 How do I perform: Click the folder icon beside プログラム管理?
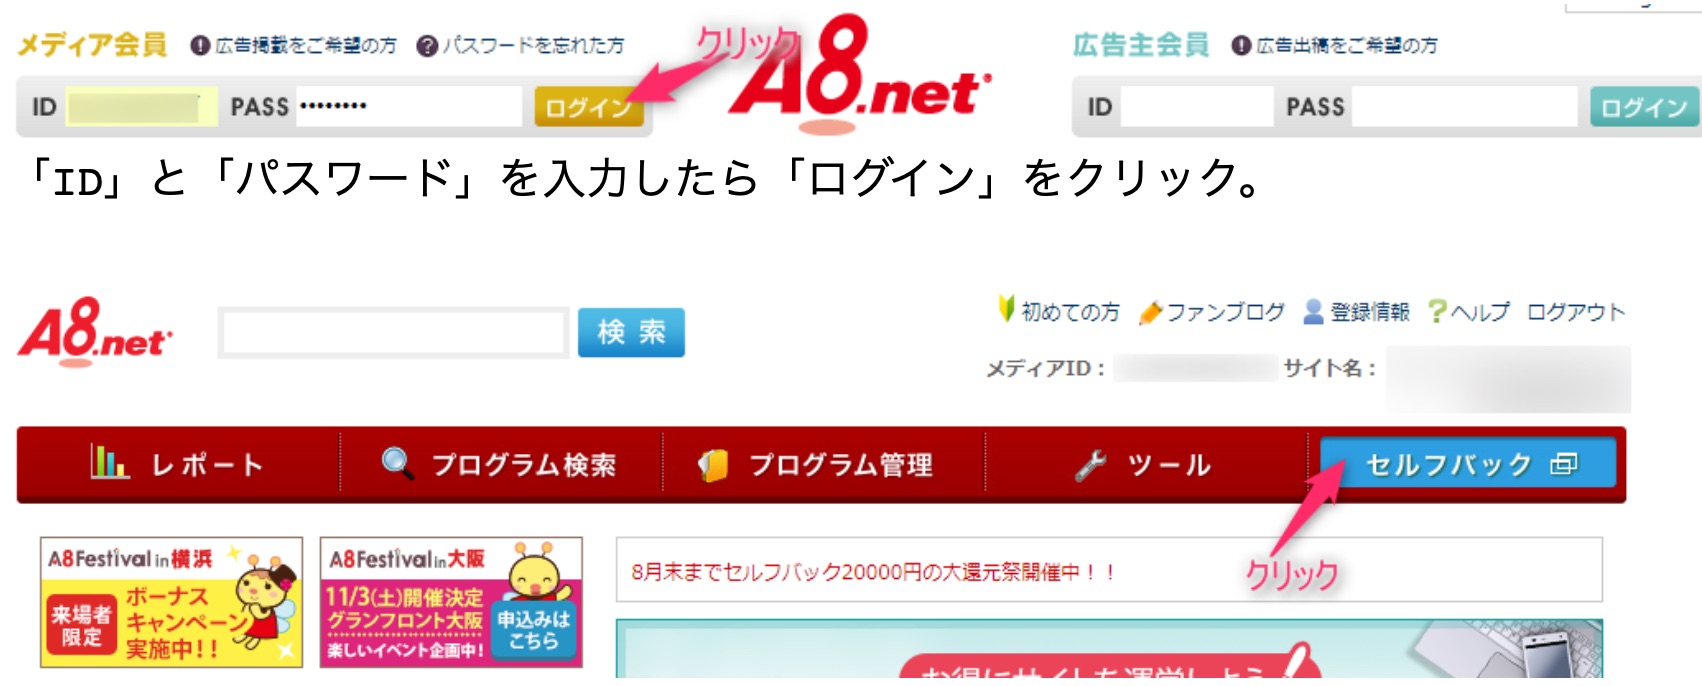coord(713,465)
